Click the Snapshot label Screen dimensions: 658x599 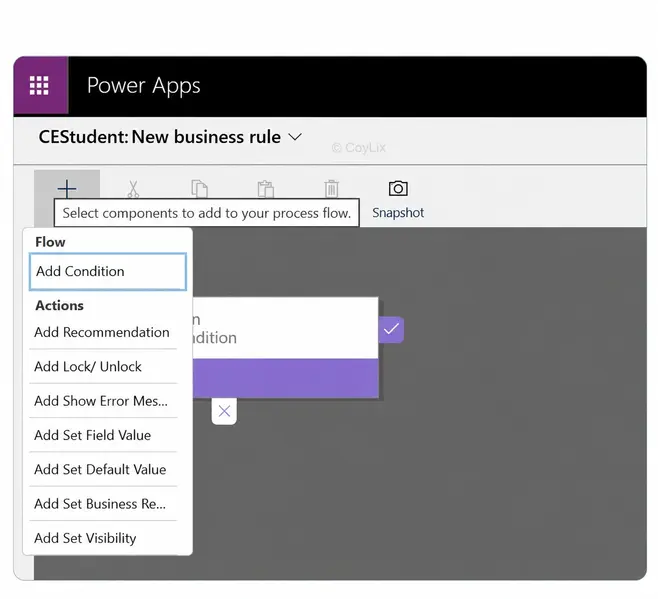coord(398,213)
